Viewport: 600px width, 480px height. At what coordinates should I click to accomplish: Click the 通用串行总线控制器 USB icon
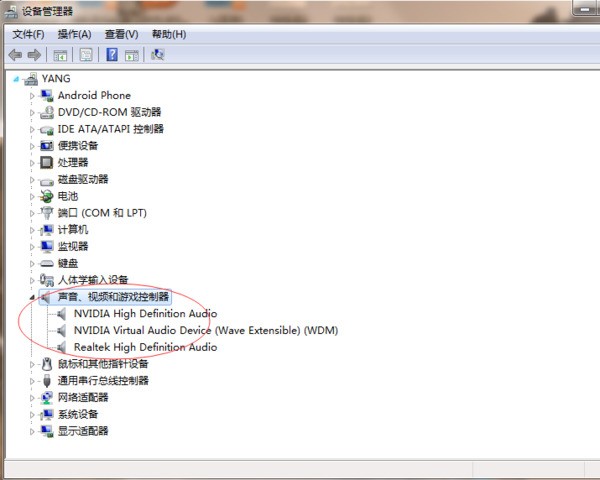click(47, 381)
